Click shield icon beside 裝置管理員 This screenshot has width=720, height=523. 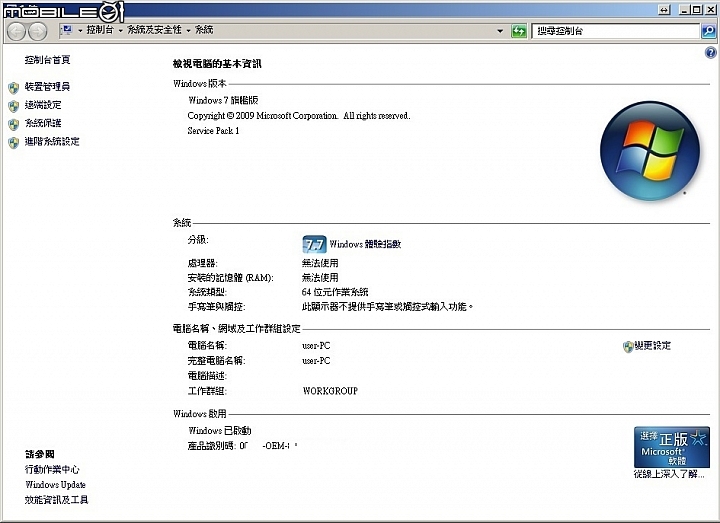(x=14, y=87)
